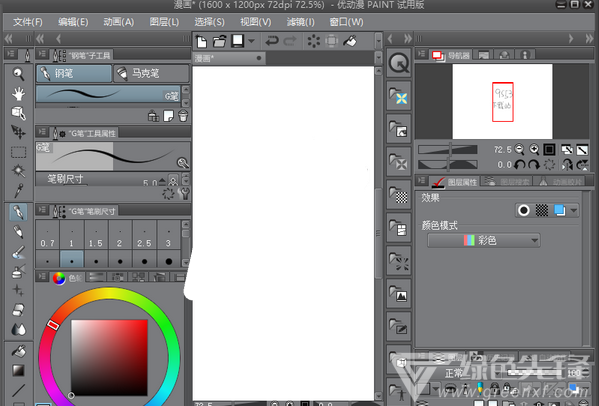The height and width of the screenshot is (406, 599).
Task: Open file with folder icon
Action: [219, 41]
